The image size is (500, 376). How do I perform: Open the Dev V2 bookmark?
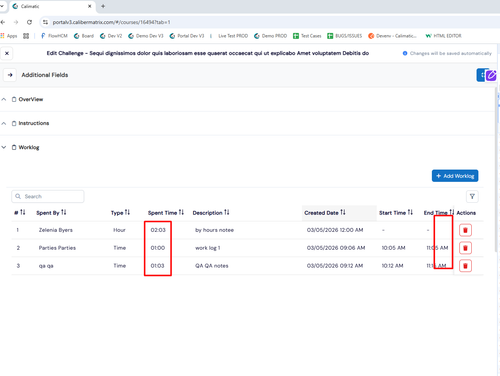(111, 36)
